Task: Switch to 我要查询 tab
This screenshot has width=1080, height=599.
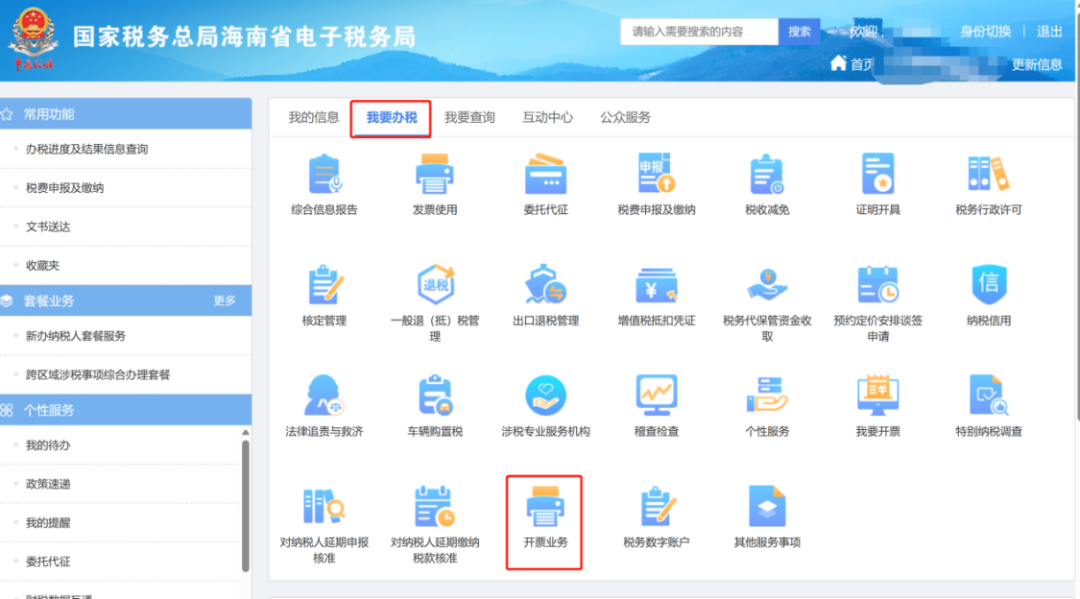Action: pos(469,118)
